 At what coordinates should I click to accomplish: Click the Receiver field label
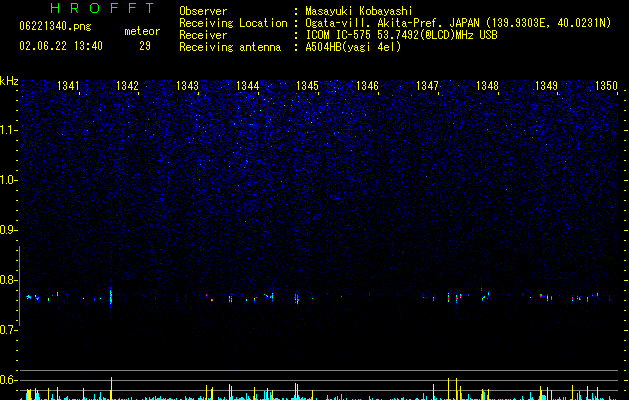(x=203, y=35)
